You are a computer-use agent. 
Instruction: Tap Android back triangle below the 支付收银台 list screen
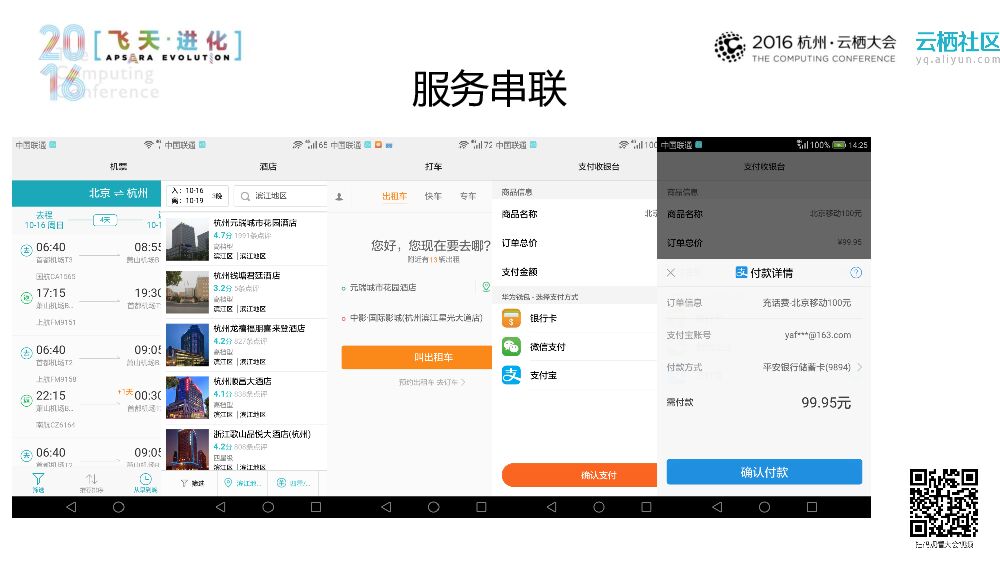(552, 507)
